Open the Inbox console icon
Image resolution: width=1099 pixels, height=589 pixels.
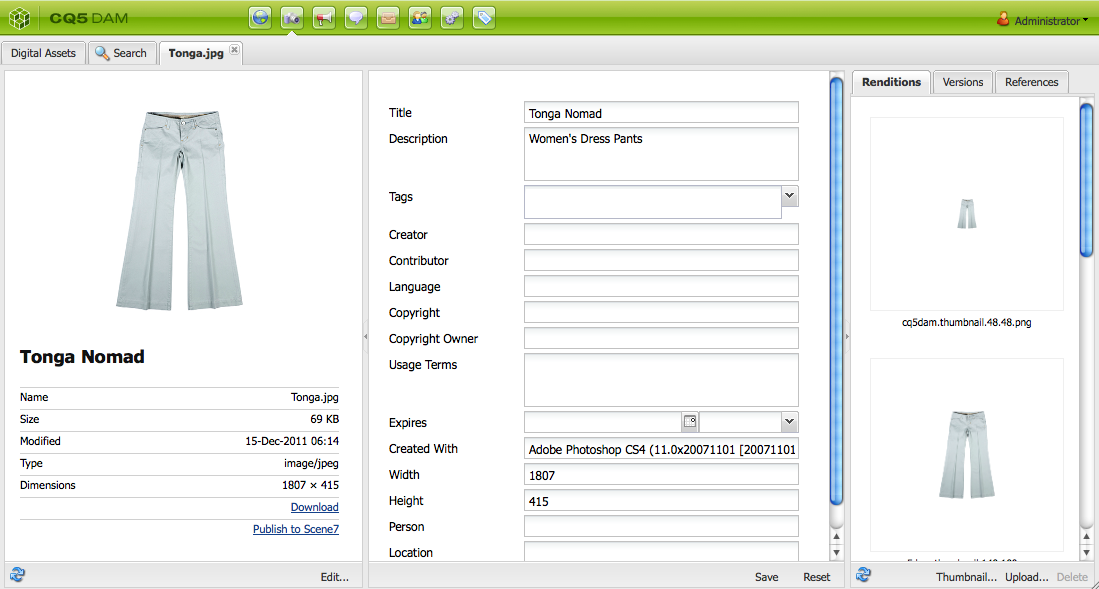(x=387, y=17)
